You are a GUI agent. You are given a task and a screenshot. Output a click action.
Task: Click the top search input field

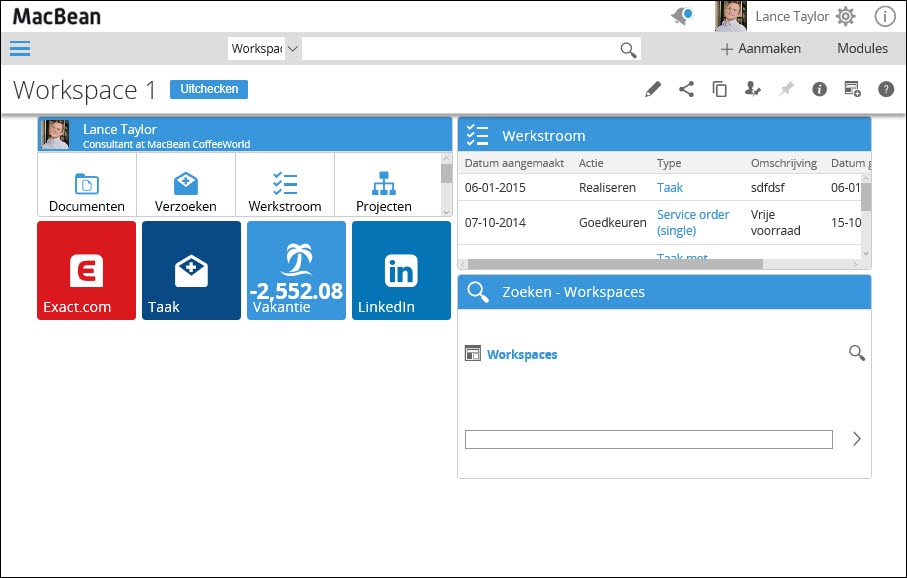click(460, 49)
